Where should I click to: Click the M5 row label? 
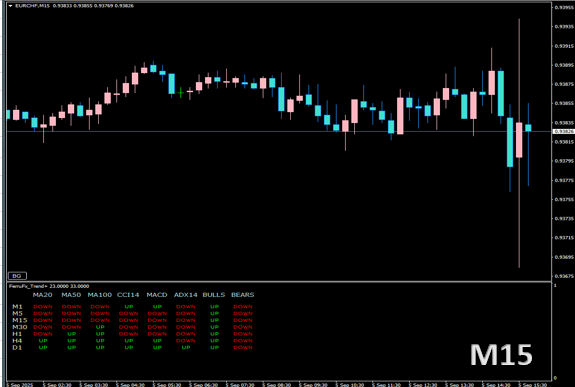tap(17, 313)
